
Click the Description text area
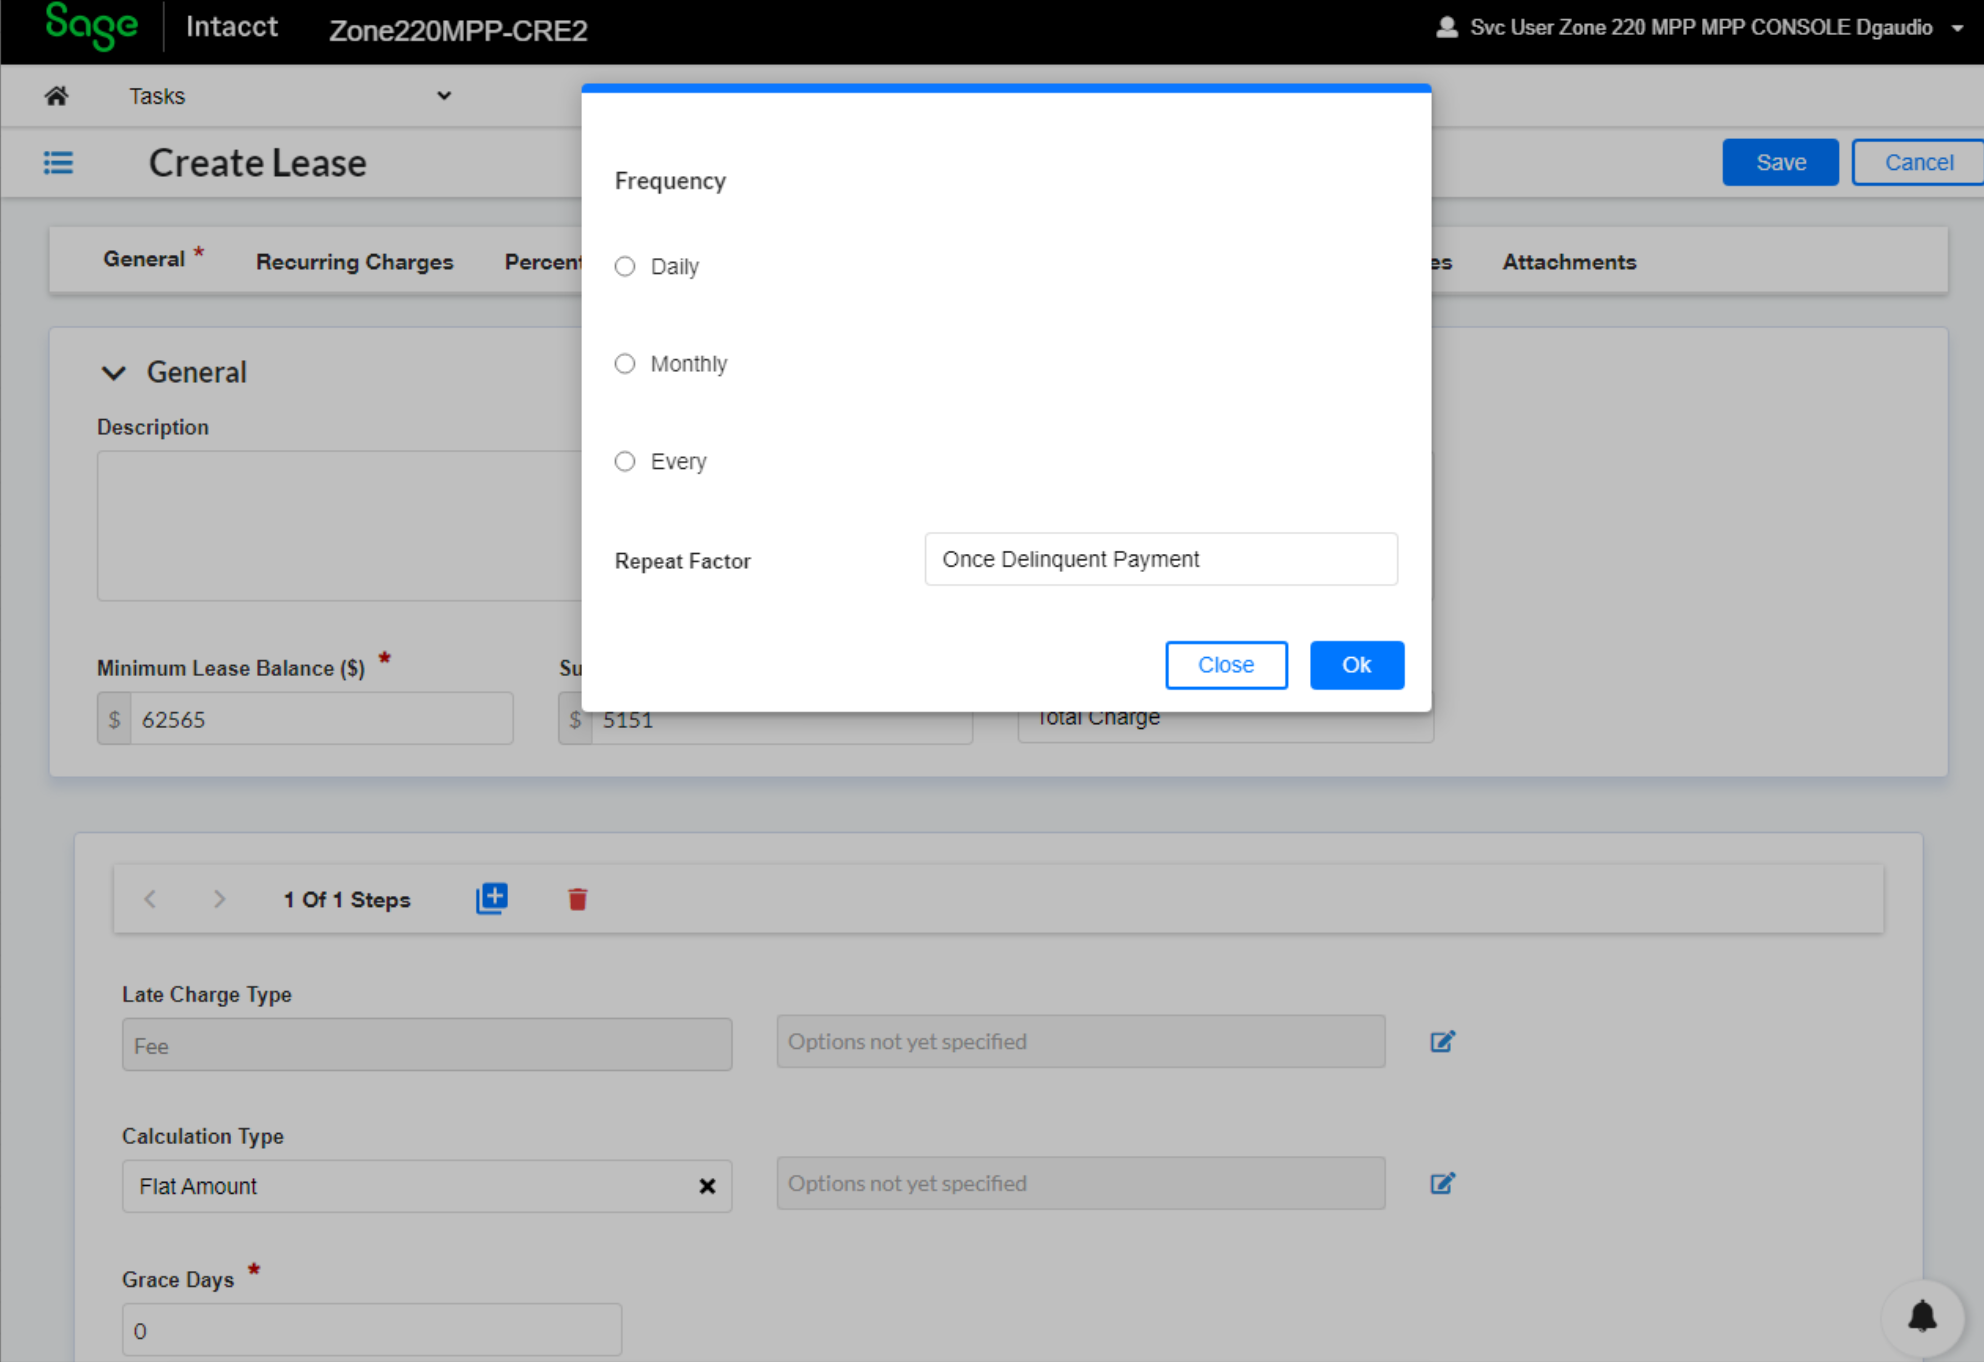pyautogui.click(x=340, y=526)
